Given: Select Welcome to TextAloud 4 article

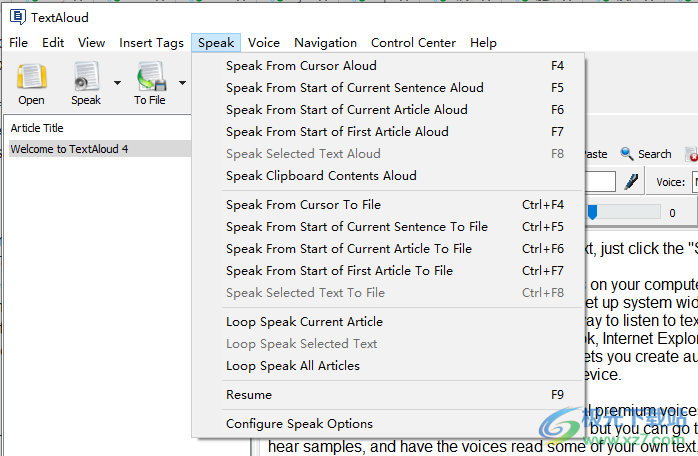Looking at the screenshot, I should (69, 149).
